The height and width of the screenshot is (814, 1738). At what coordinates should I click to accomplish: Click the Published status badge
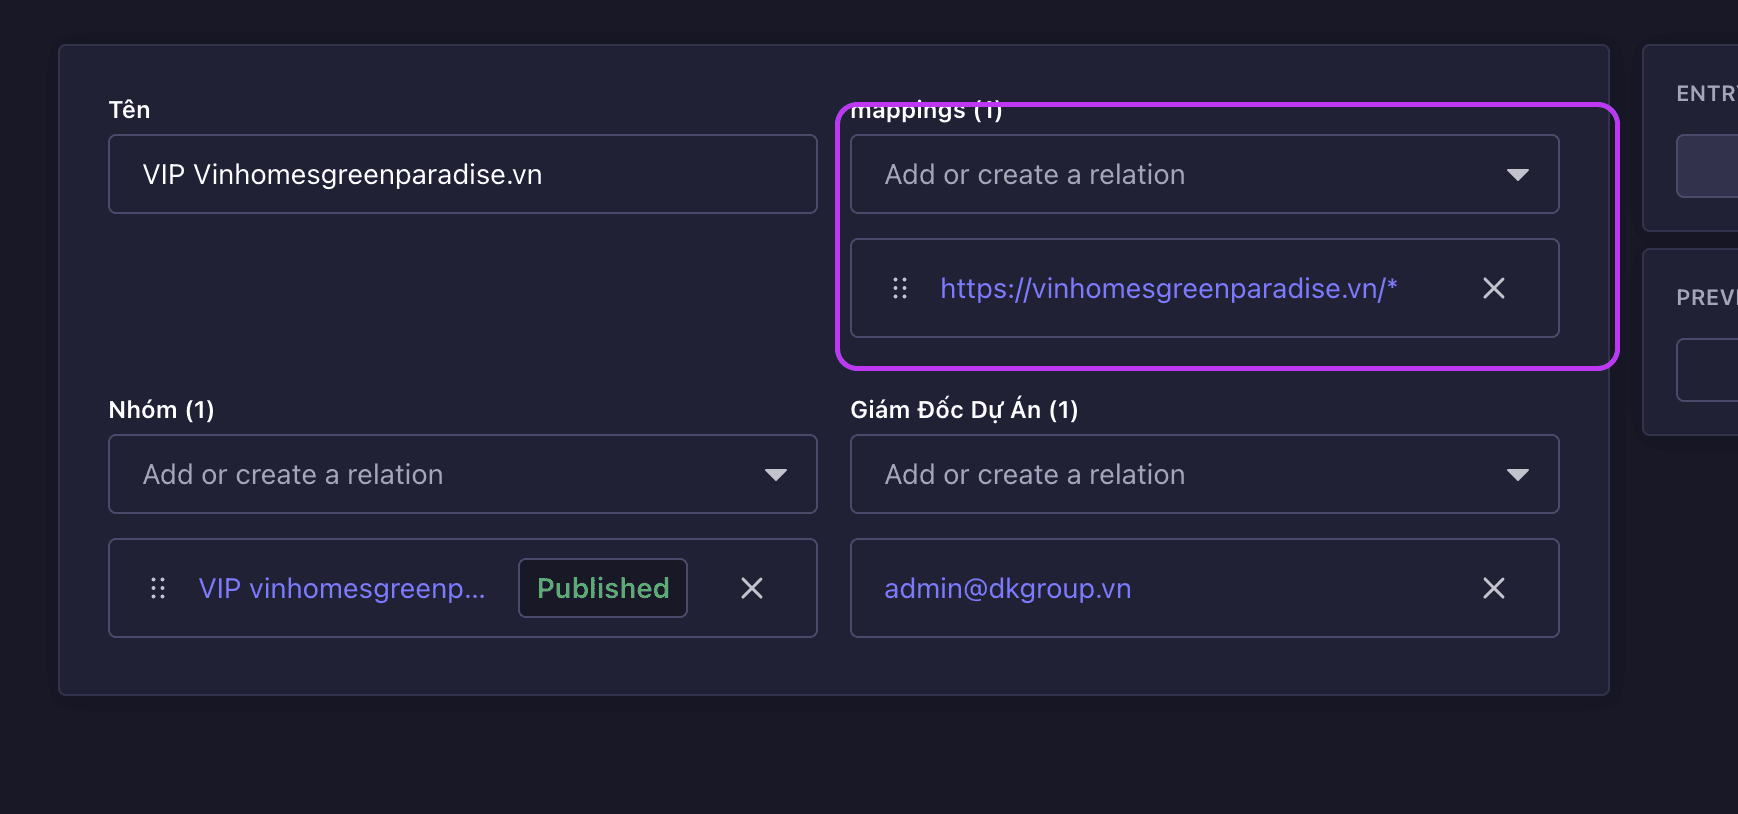[x=603, y=588]
